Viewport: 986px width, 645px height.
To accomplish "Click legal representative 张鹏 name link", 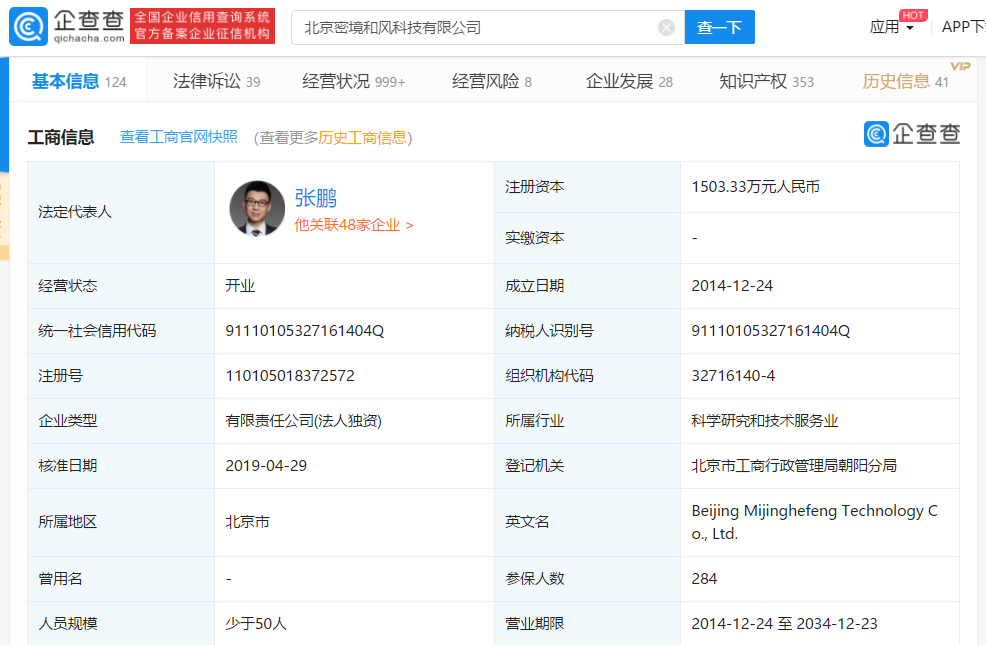I will (x=316, y=198).
